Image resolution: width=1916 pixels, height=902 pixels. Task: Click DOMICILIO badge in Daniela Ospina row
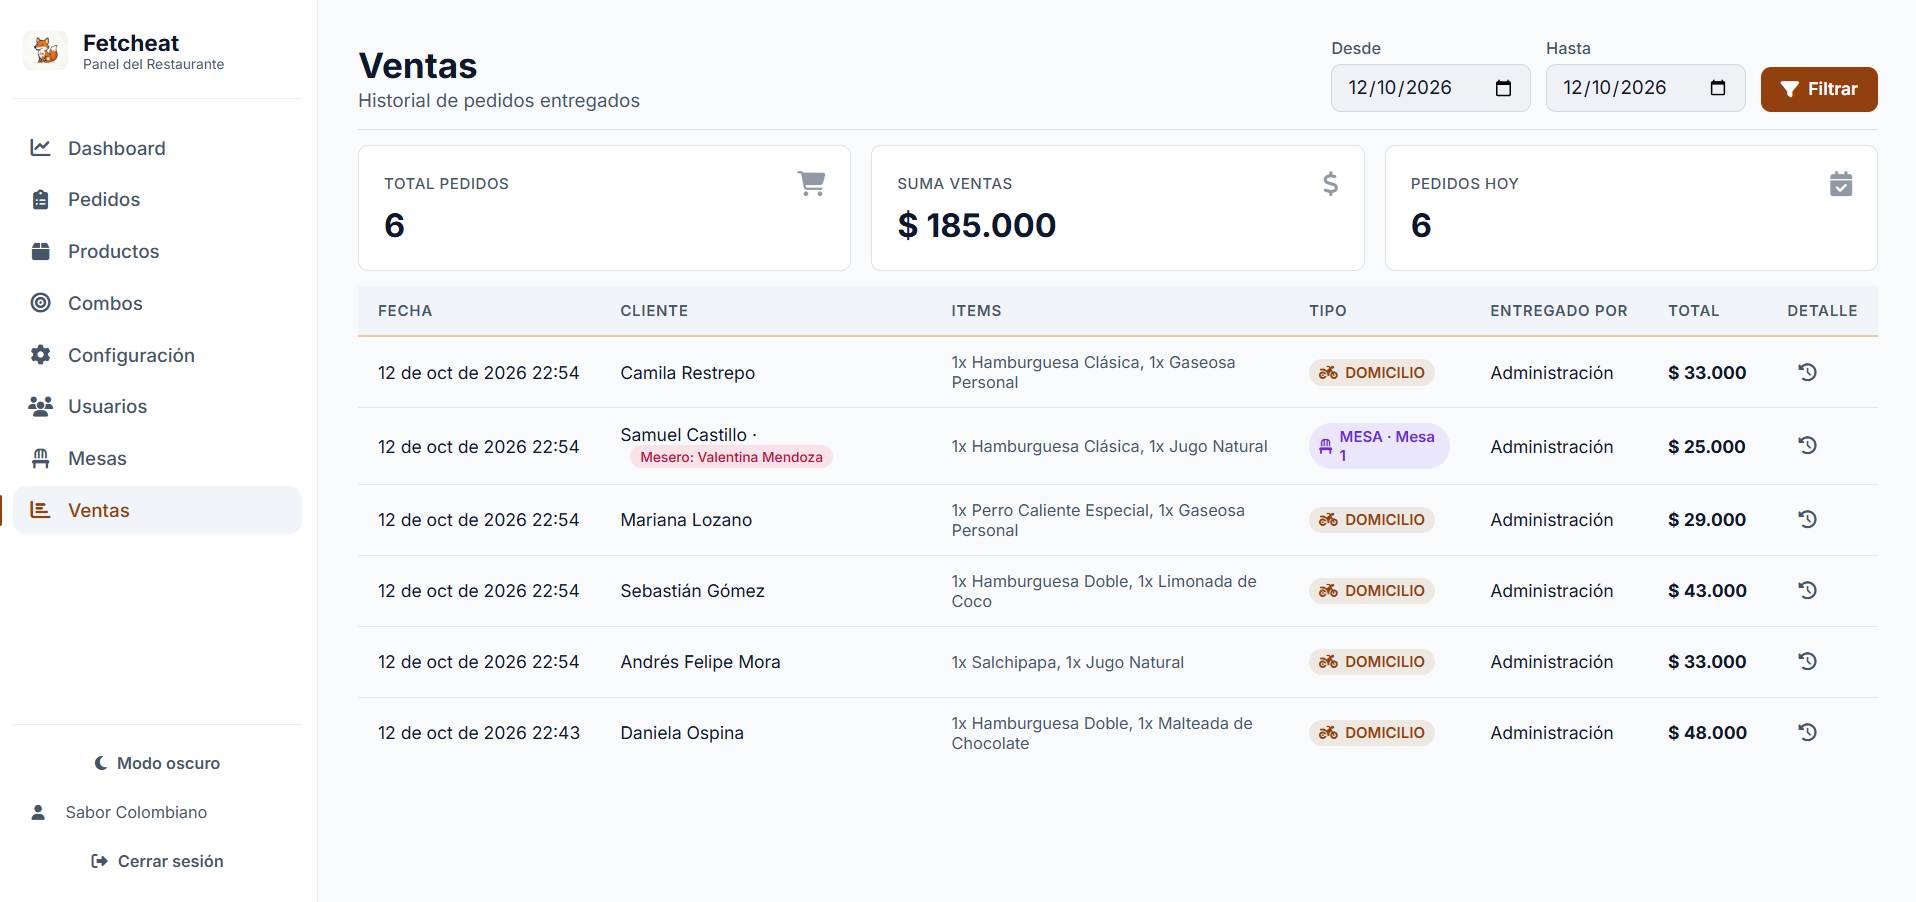click(1371, 732)
